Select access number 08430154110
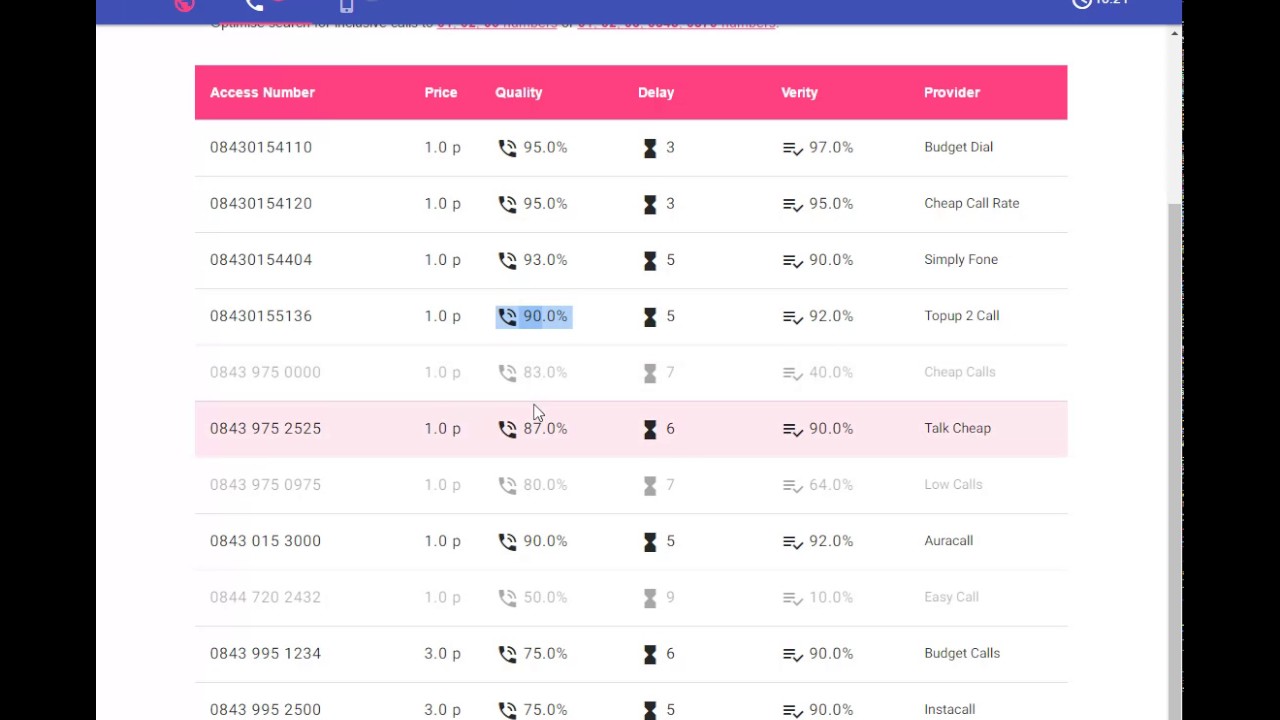Image resolution: width=1280 pixels, height=720 pixels. click(261, 147)
